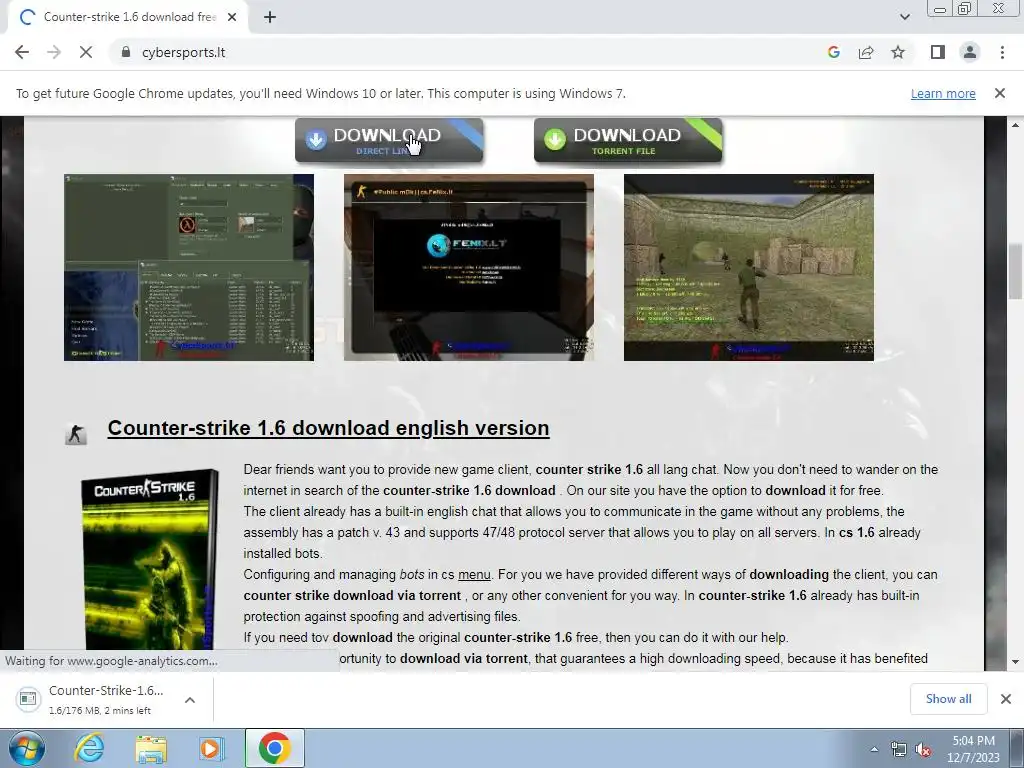Click the forward navigation arrow

(x=54, y=52)
